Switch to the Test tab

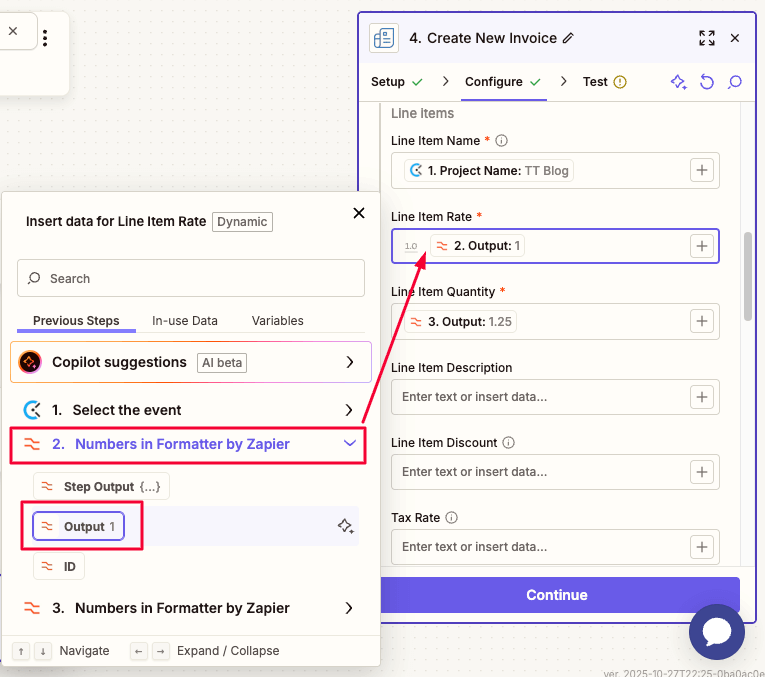click(604, 81)
